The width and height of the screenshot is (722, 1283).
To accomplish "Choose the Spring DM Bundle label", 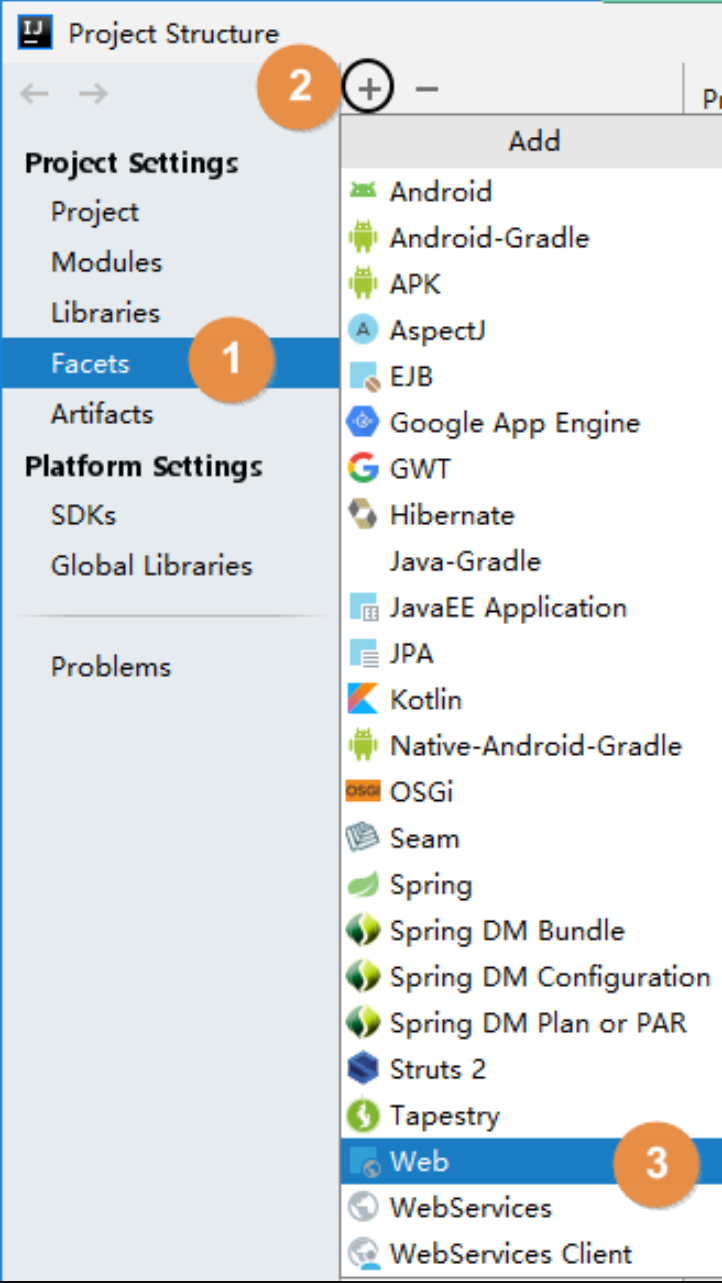I will (x=507, y=931).
